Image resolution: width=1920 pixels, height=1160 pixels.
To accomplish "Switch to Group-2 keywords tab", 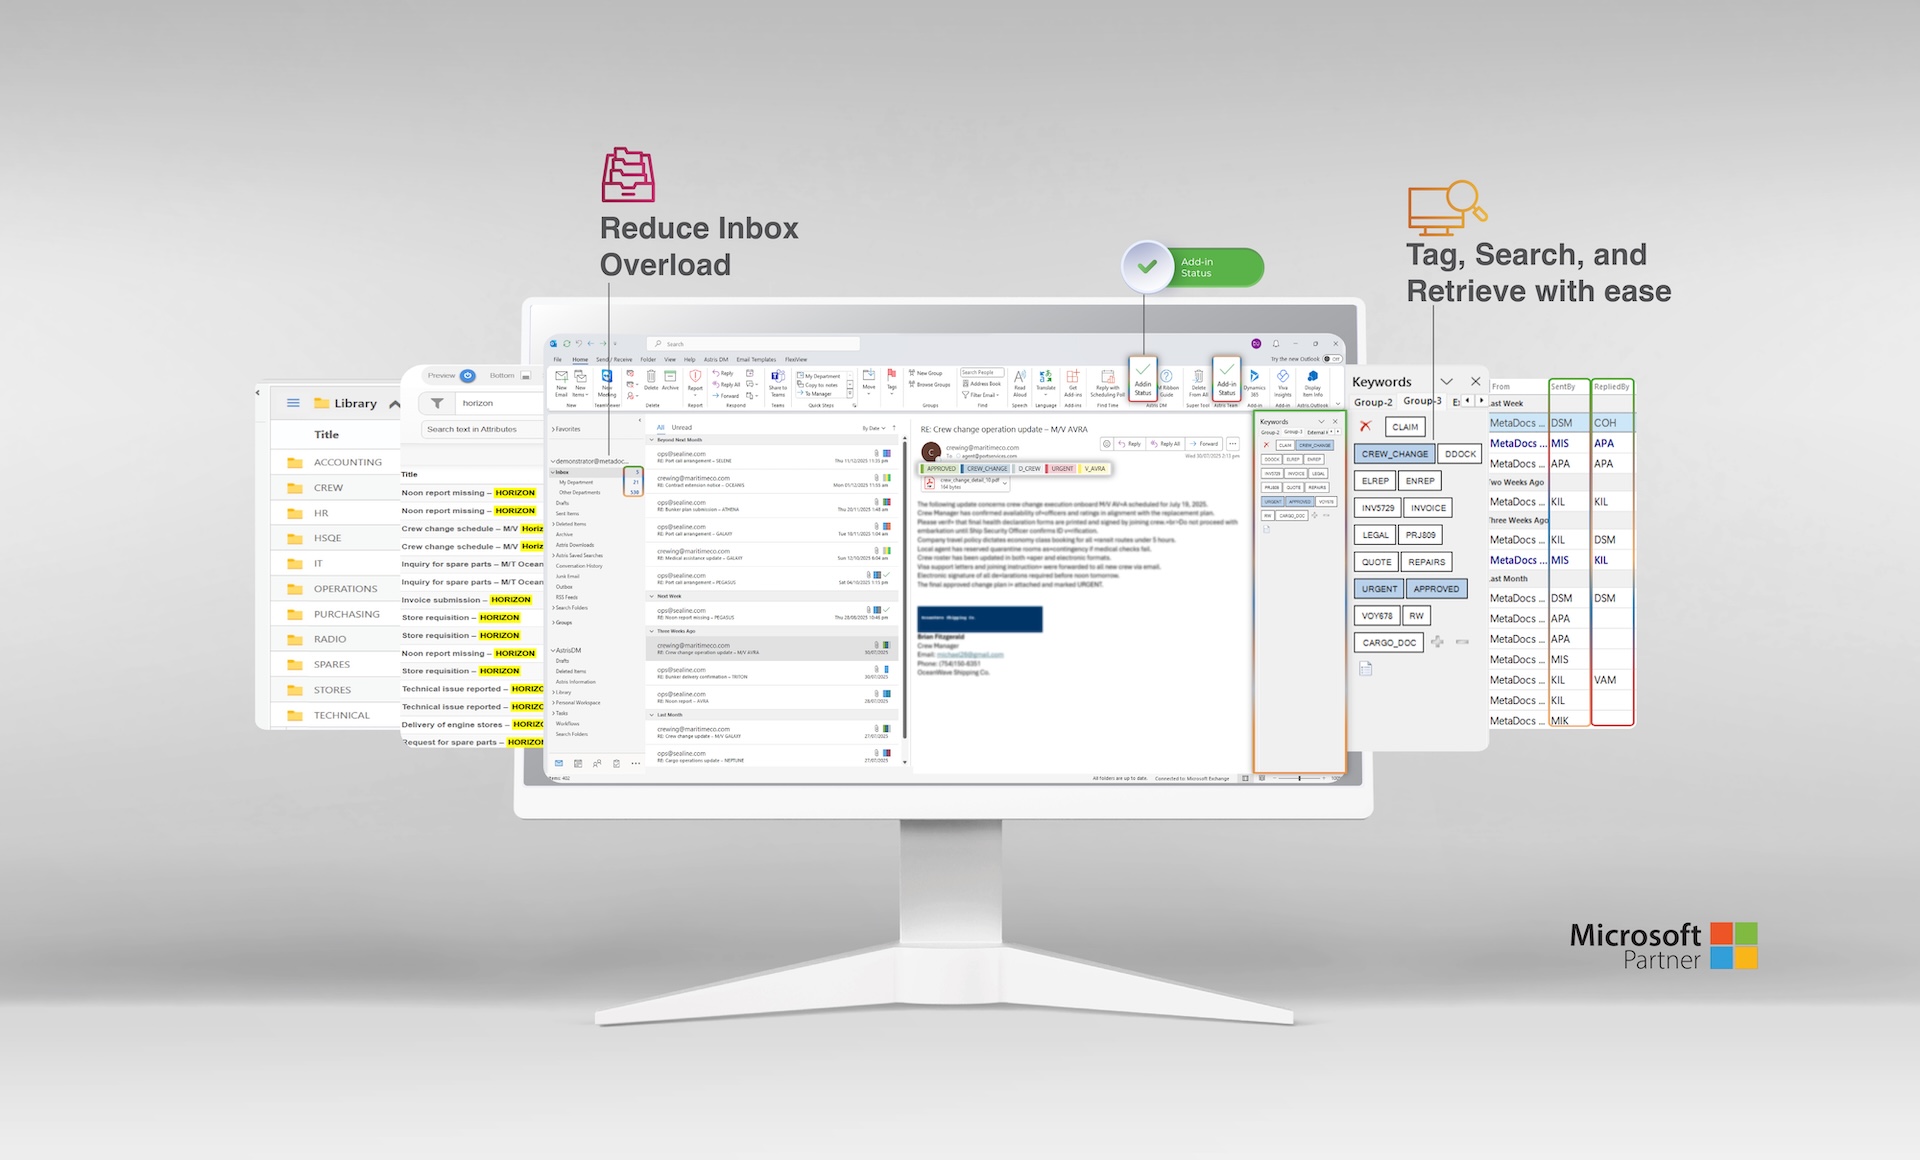I will click(x=1373, y=402).
